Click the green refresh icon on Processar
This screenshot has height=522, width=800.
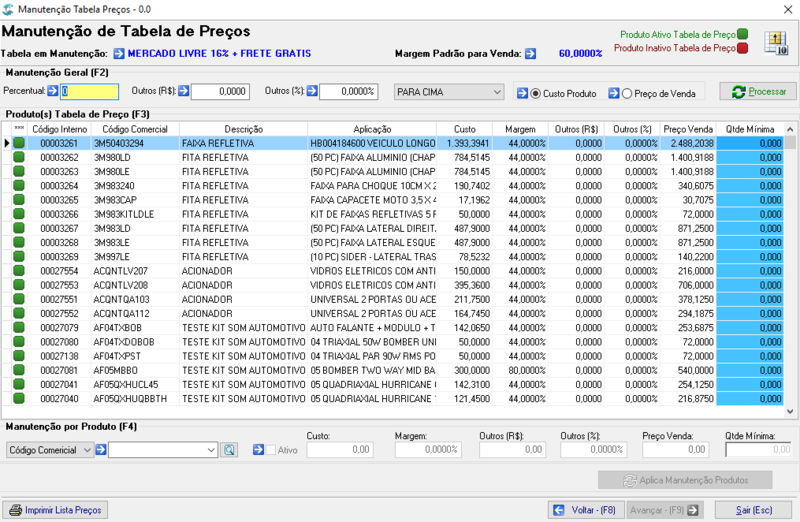(x=738, y=92)
